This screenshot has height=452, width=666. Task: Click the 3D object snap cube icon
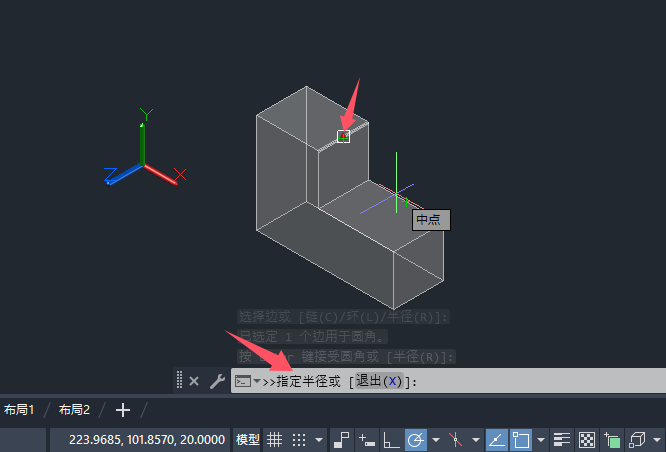(x=637, y=440)
